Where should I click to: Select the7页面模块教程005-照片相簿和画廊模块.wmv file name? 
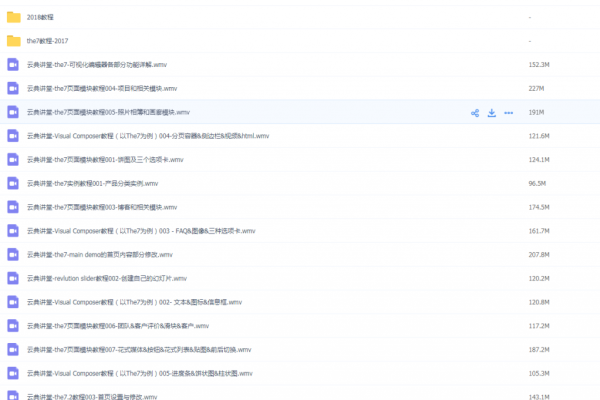pos(108,112)
